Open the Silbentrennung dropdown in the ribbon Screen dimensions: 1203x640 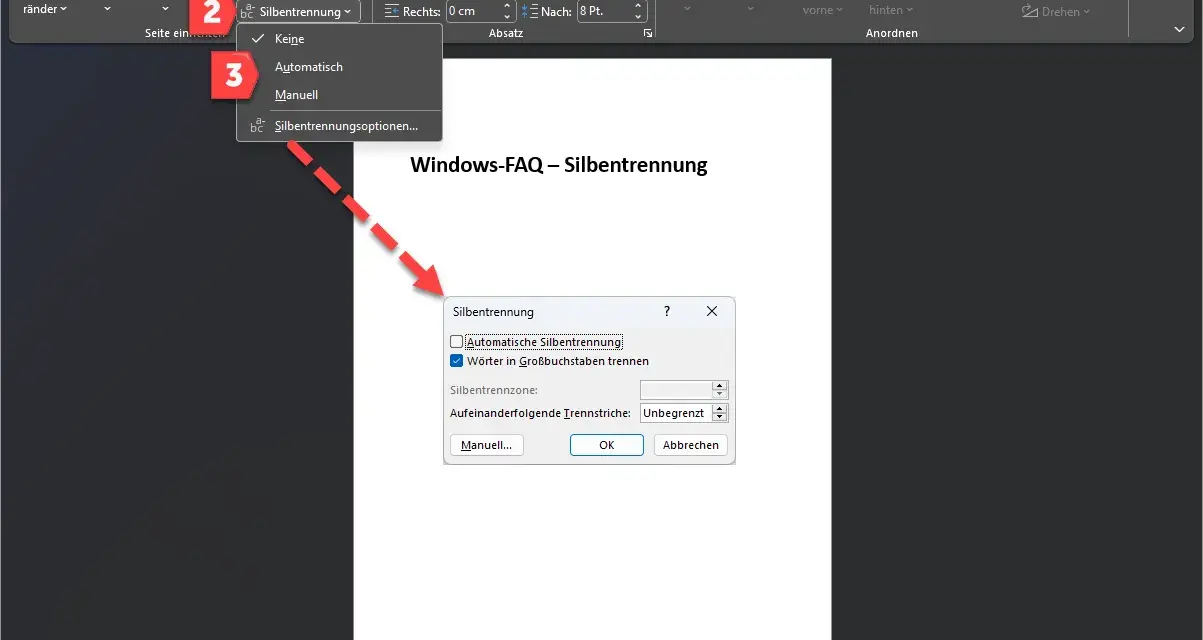[x=298, y=12]
